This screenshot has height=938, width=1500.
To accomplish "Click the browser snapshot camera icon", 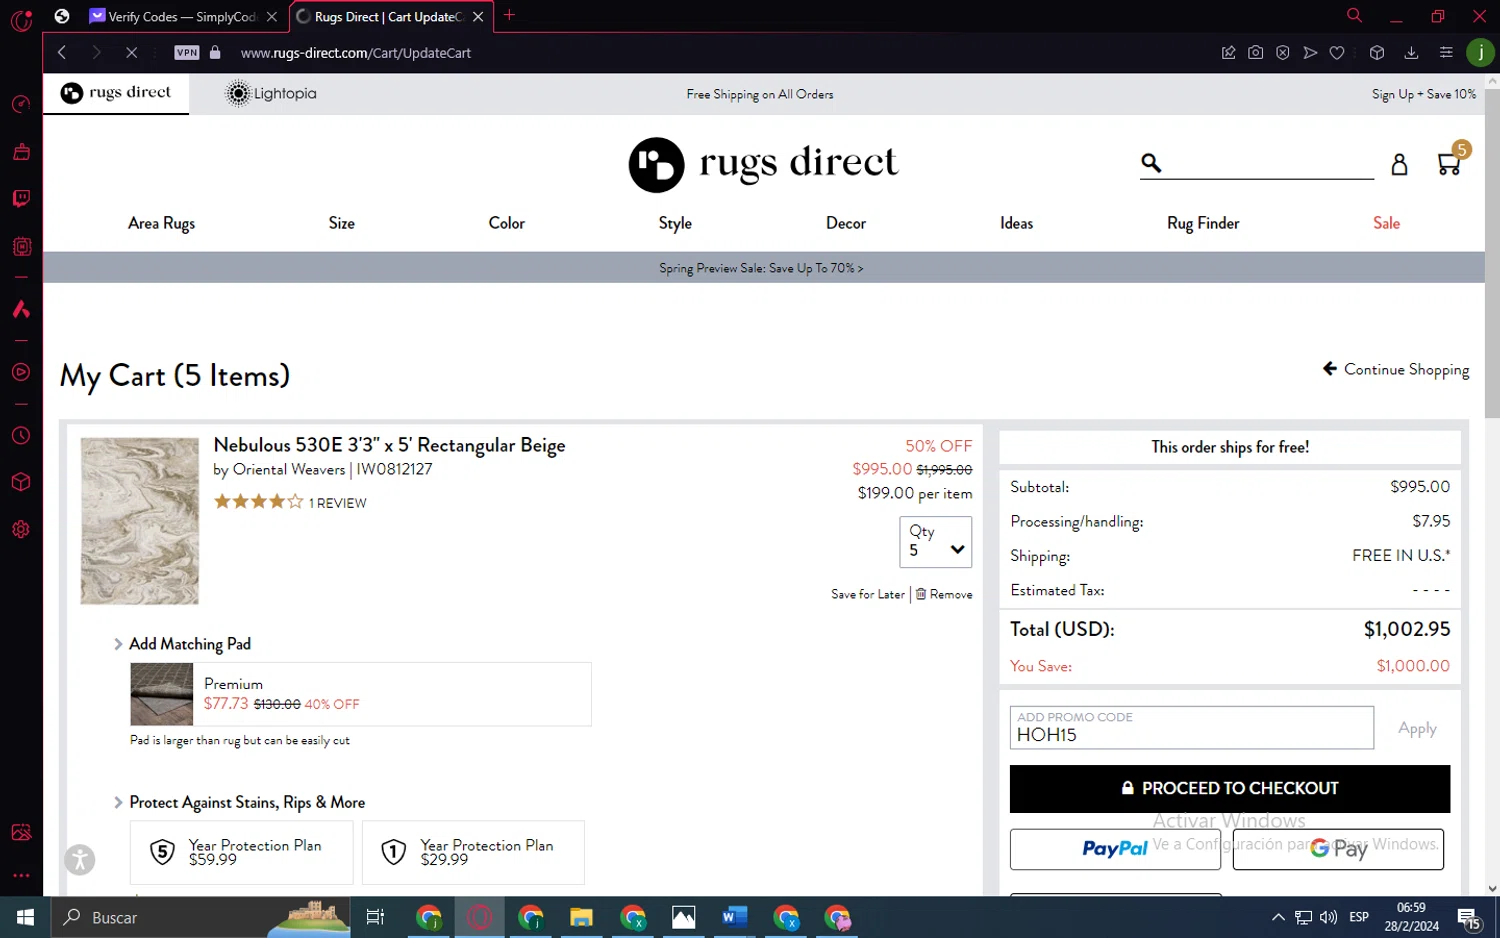I will (x=1255, y=52).
